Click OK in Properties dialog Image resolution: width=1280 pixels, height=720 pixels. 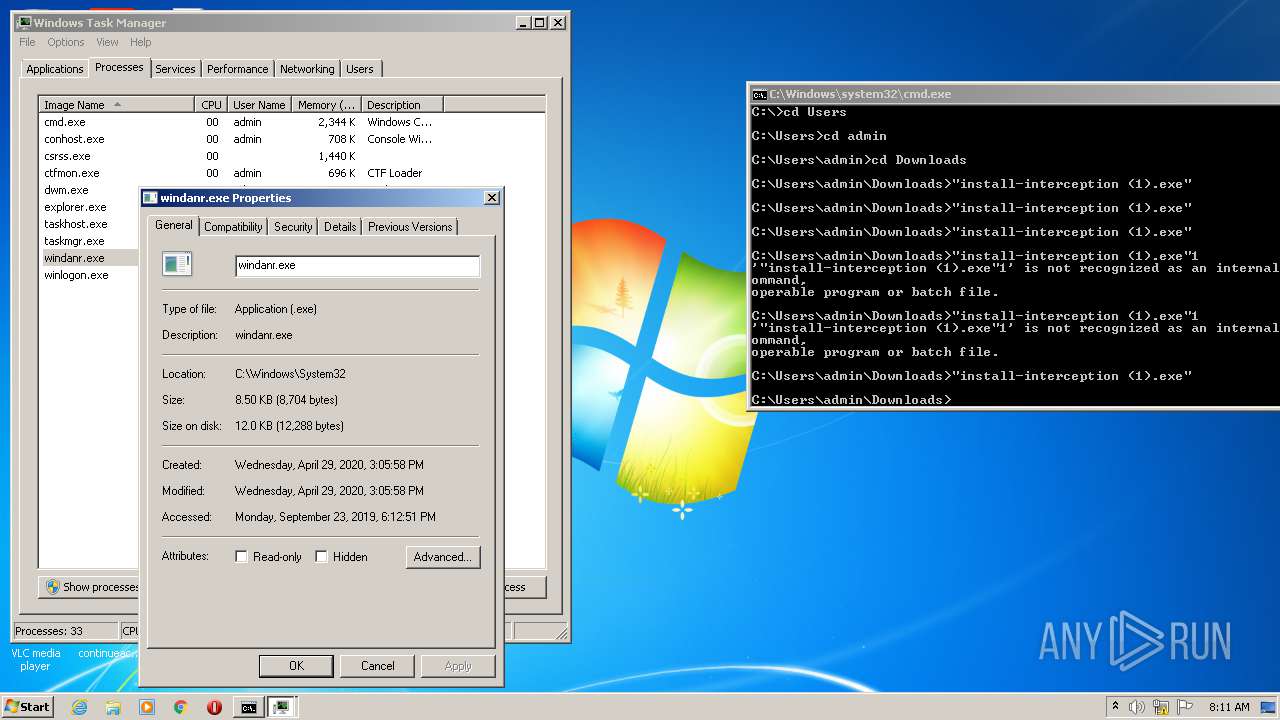pyautogui.click(x=296, y=666)
